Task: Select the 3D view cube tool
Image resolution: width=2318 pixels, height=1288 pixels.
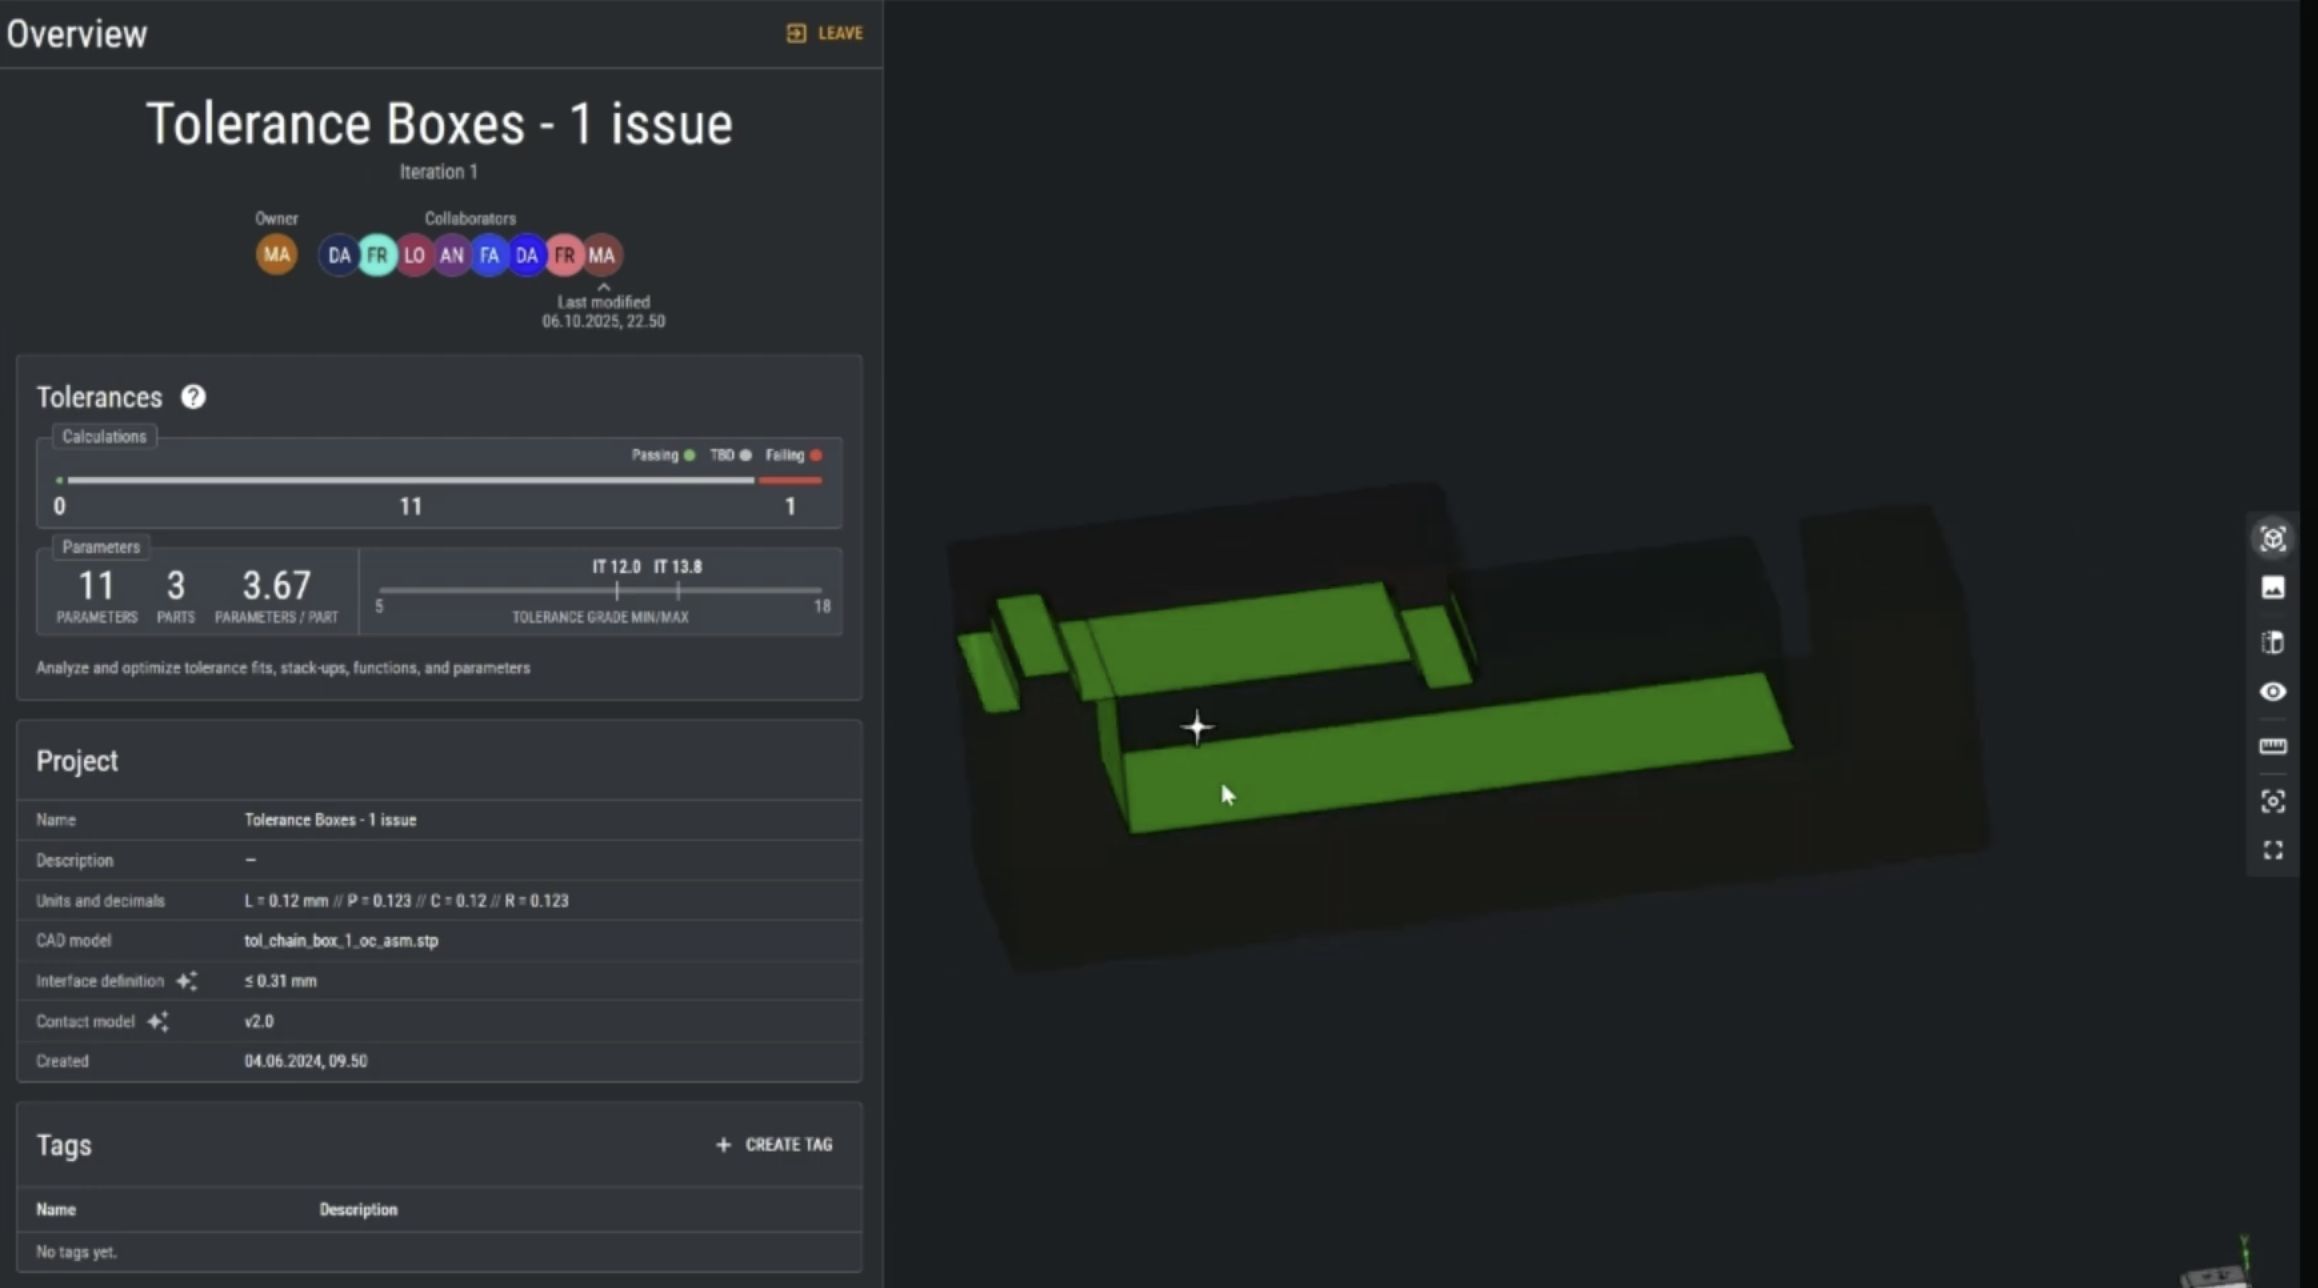Action: point(2274,539)
